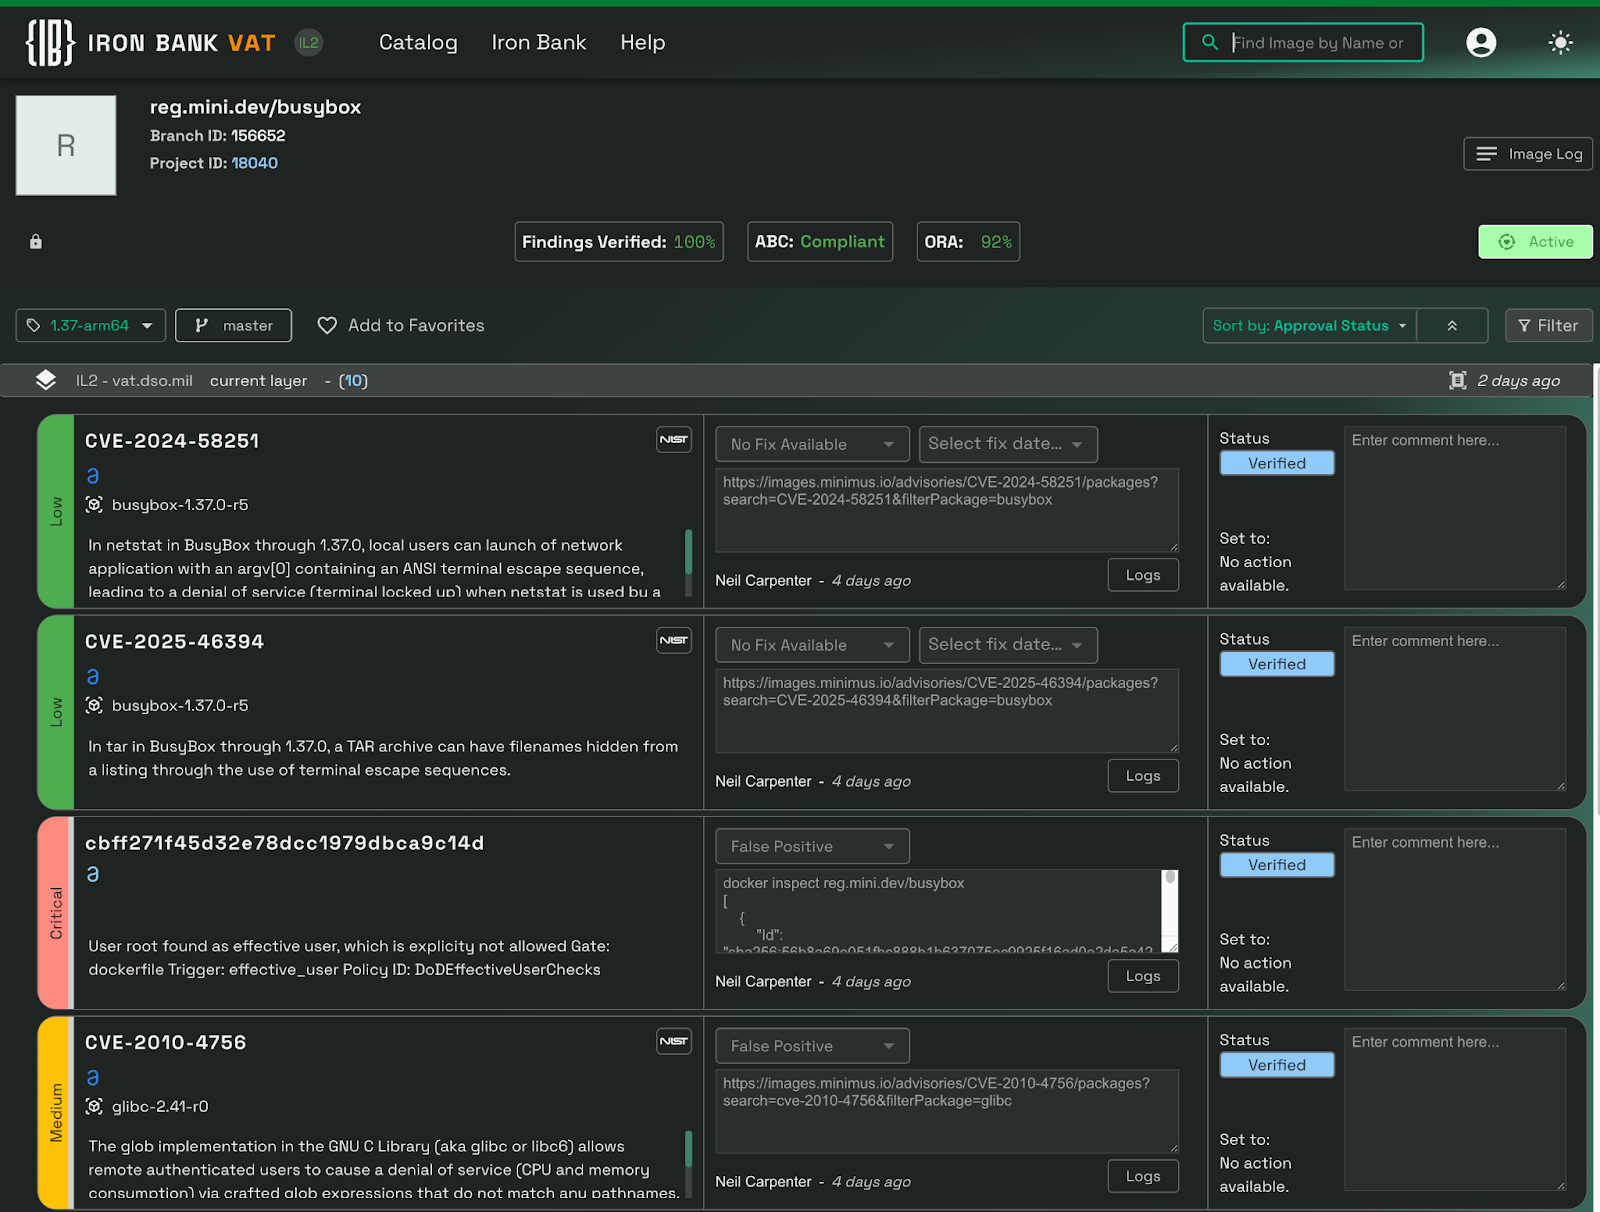Click description scrollbar in CVE-2010-4756 card
1600x1212 pixels.
(689, 1150)
